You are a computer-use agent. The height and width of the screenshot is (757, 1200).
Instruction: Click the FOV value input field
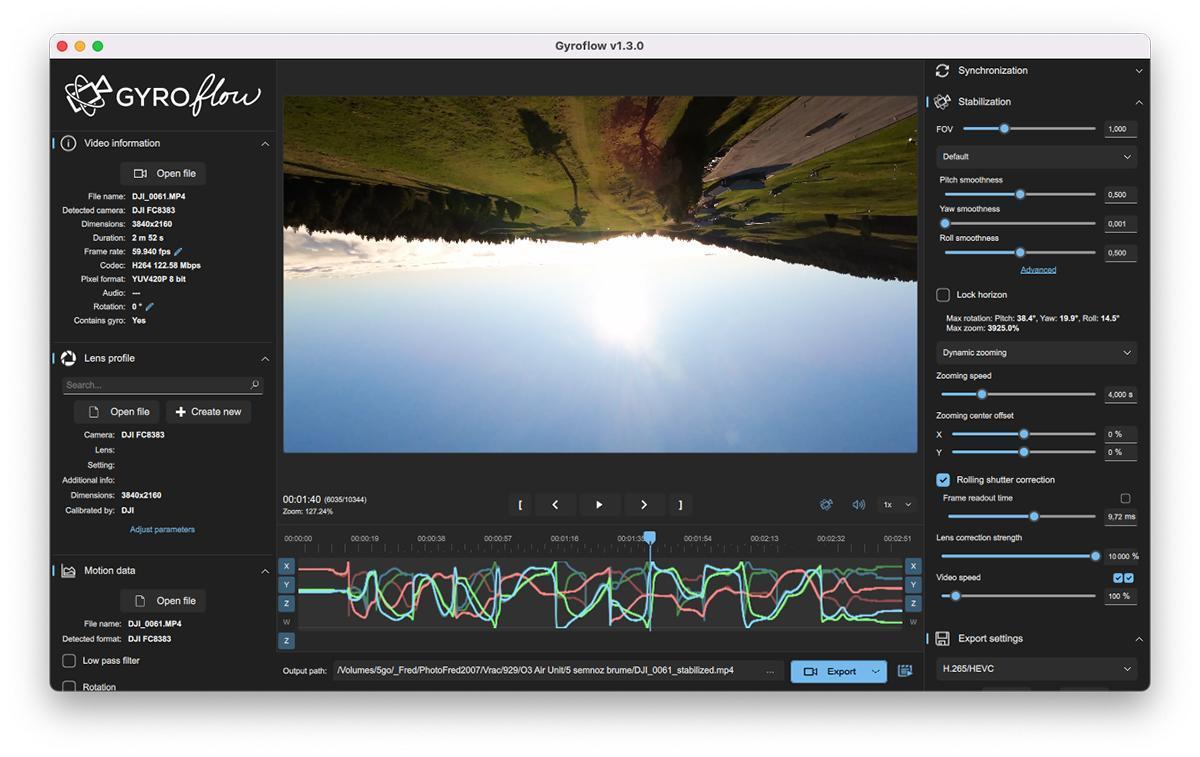[1120, 129]
